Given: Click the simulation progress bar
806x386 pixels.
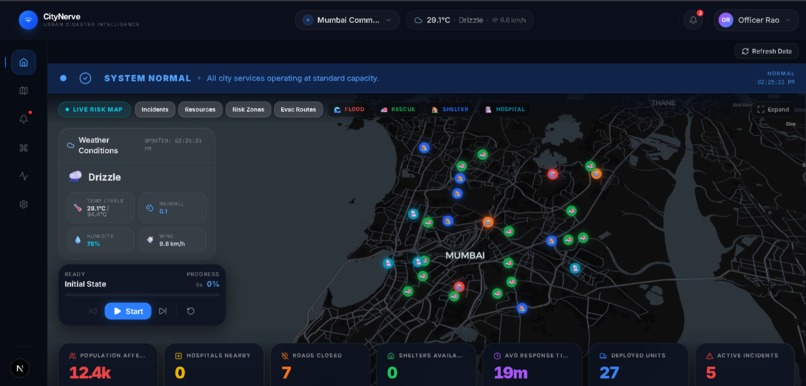Looking at the screenshot, I should tap(142, 295).
